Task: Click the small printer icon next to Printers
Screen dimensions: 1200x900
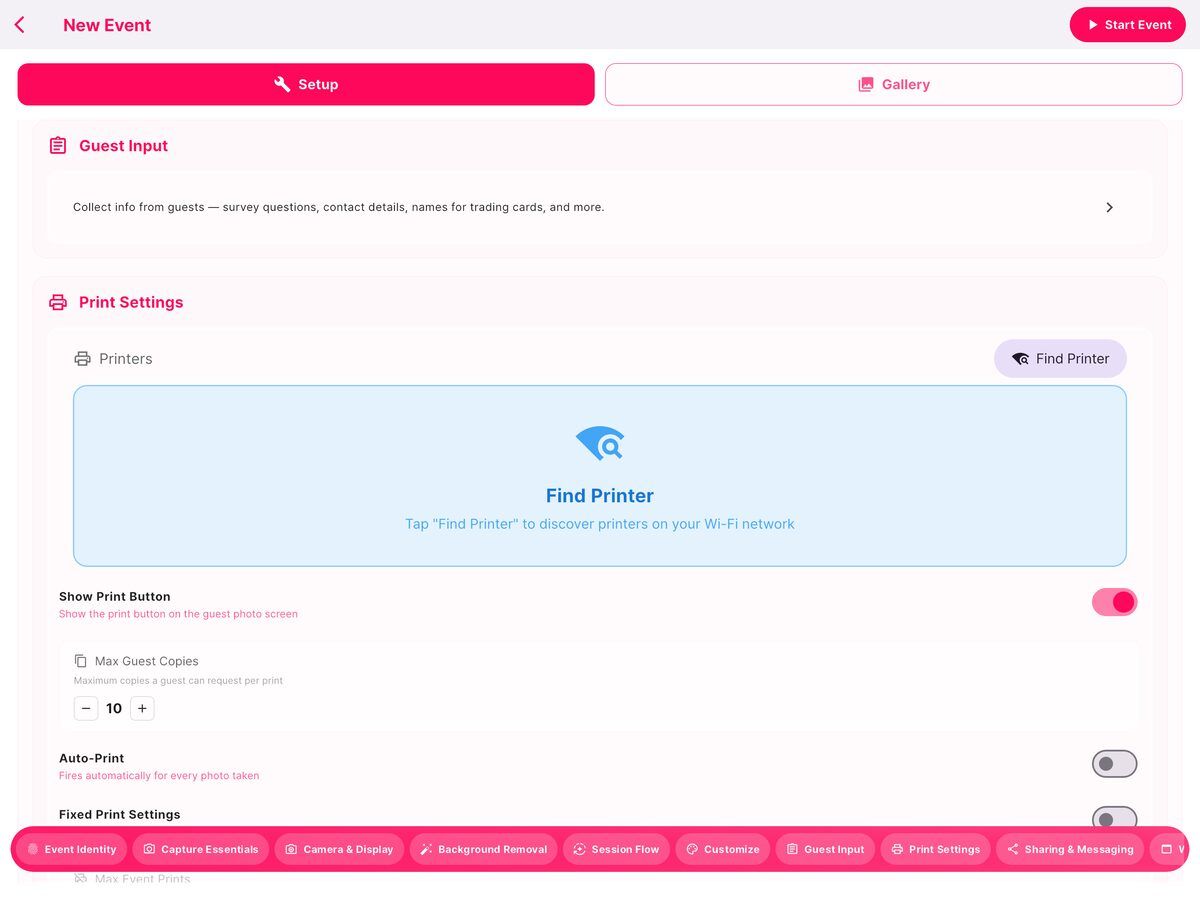Action: coord(82,359)
